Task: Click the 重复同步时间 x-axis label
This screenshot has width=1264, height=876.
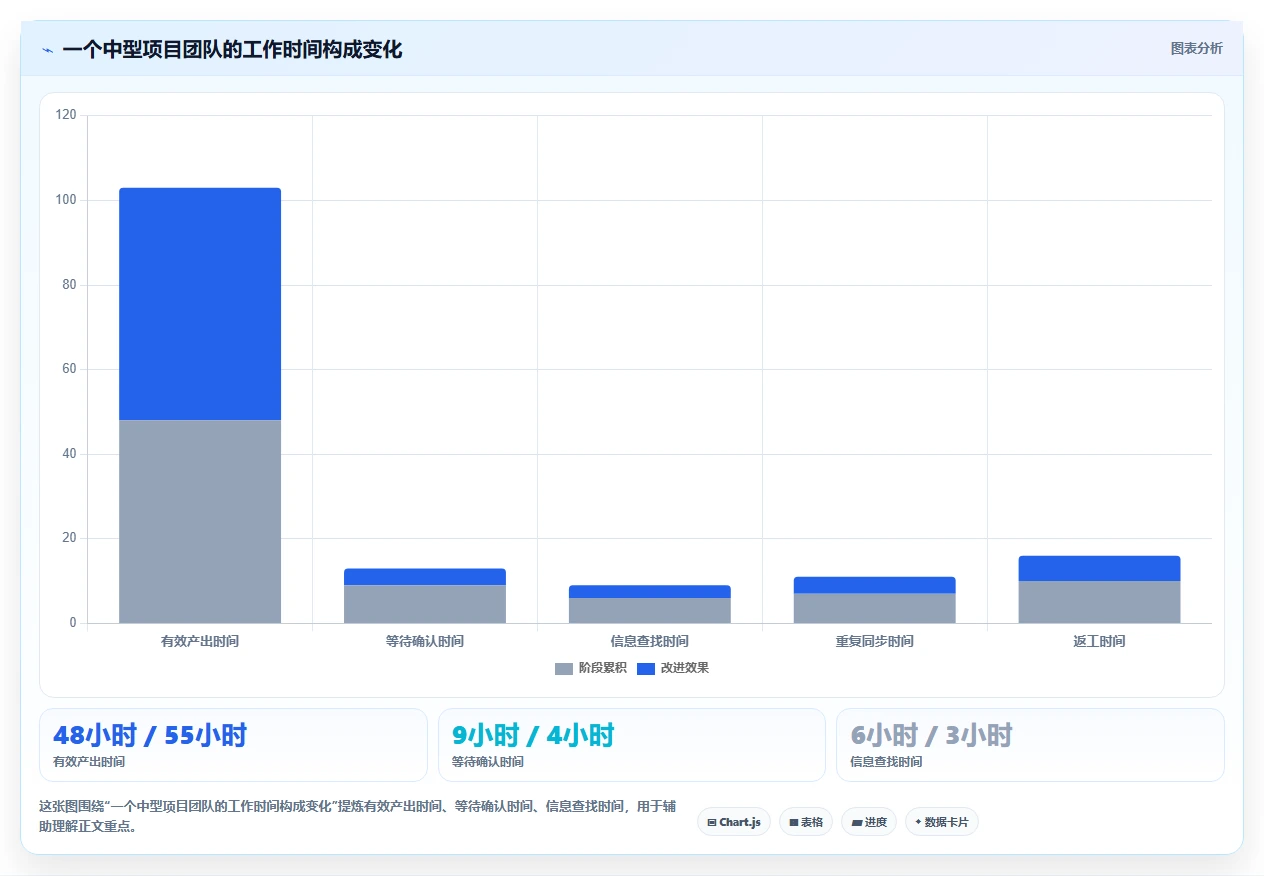Action: pos(875,641)
